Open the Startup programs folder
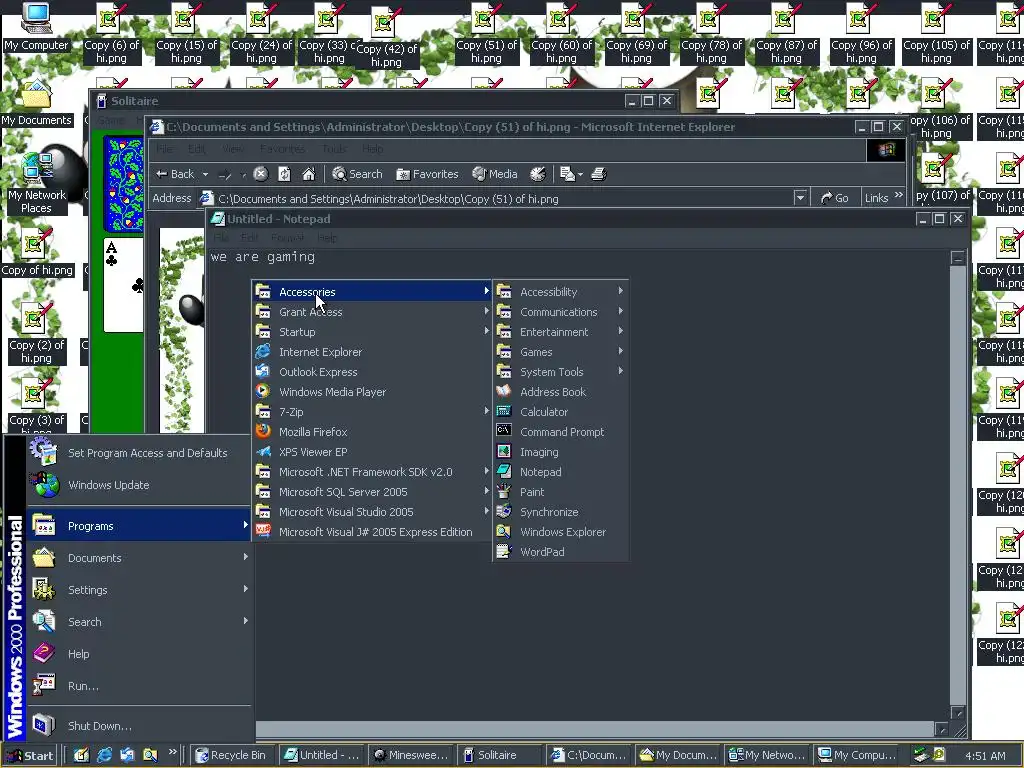Image resolution: width=1024 pixels, height=768 pixels. tap(372, 332)
